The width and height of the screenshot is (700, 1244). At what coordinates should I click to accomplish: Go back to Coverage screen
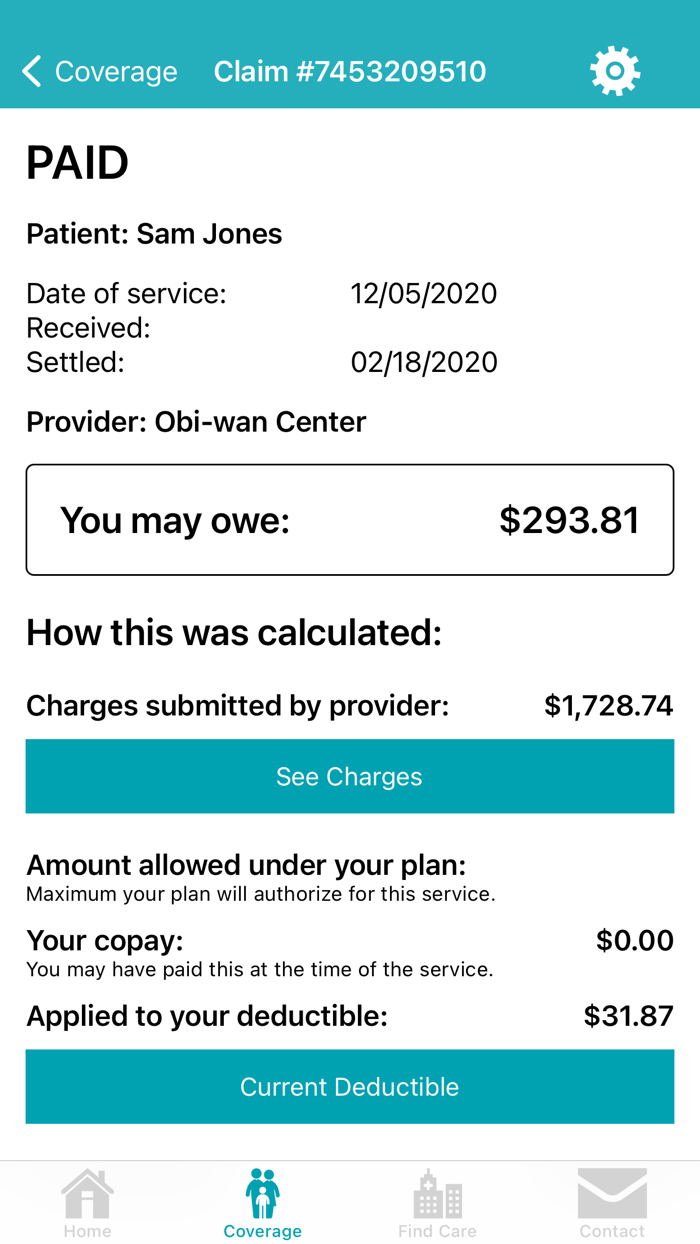(115, 72)
